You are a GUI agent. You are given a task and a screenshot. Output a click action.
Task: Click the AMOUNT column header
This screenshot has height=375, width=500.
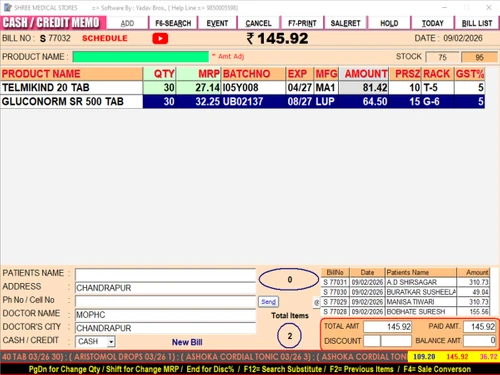pyautogui.click(x=364, y=74)
